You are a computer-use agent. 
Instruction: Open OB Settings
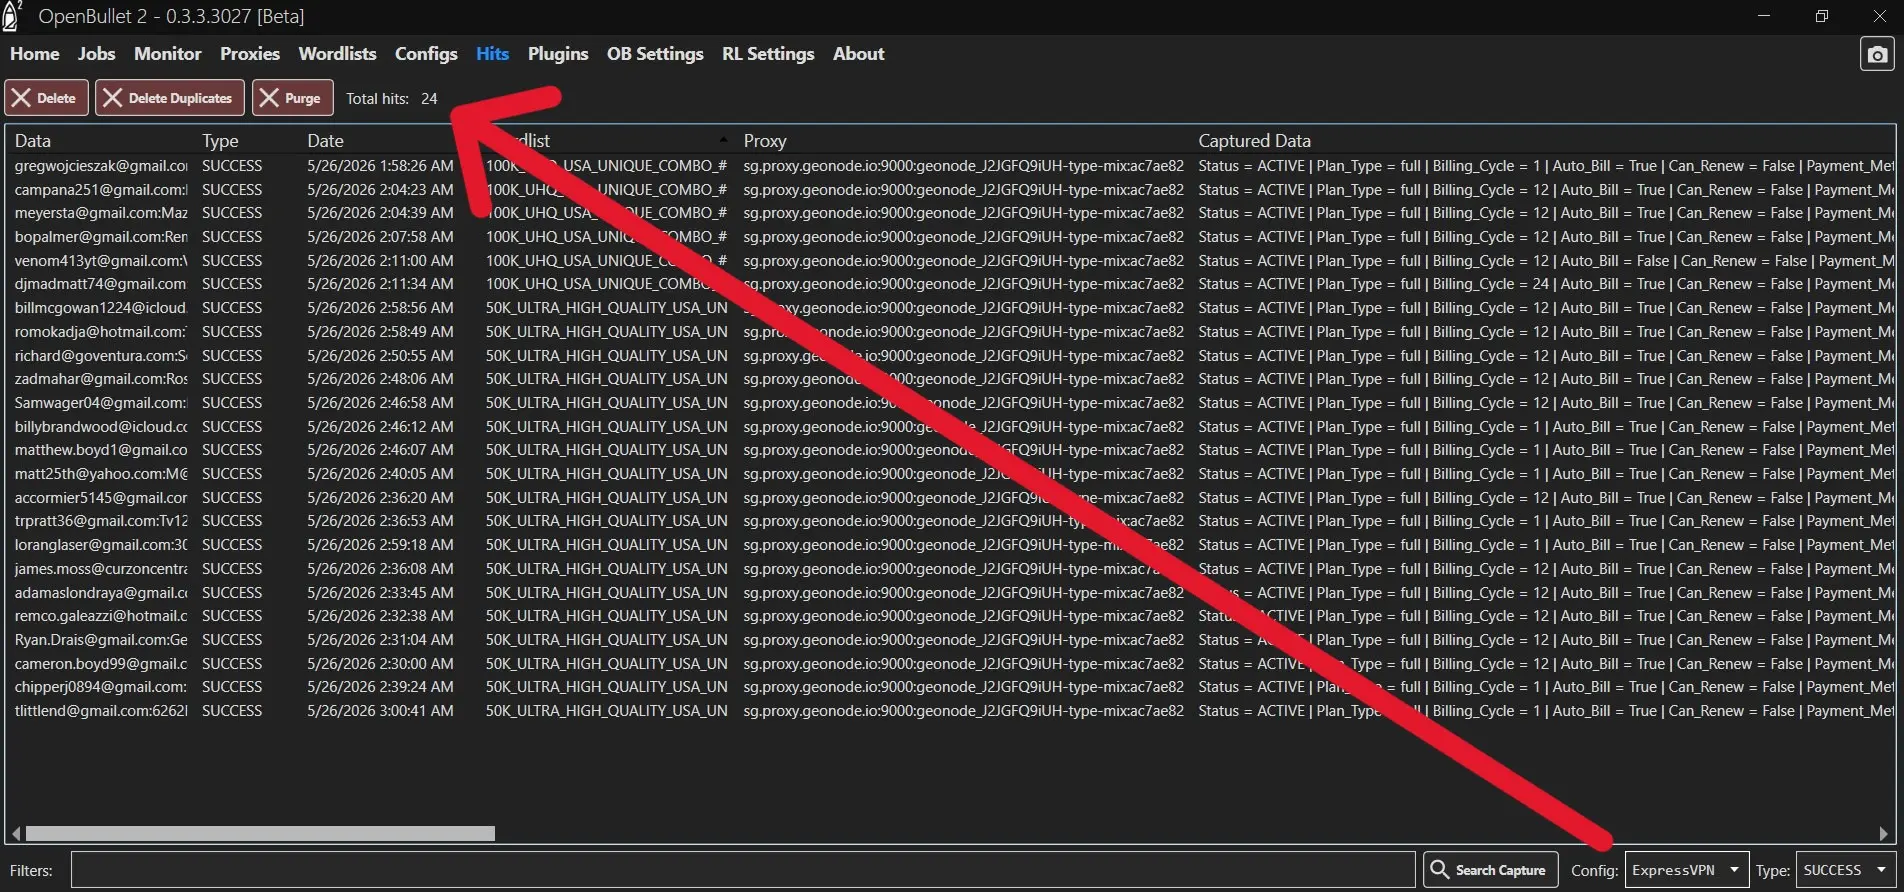[655, 54]
